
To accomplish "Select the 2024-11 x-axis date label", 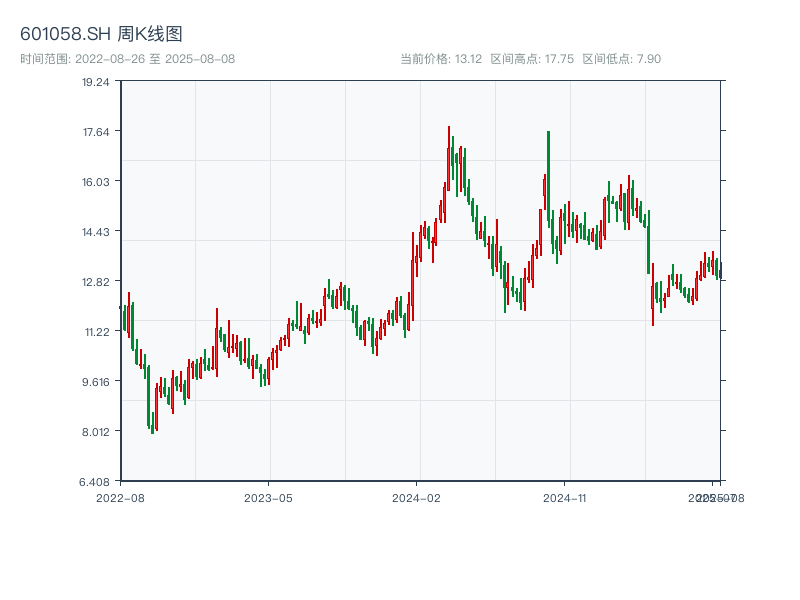I will (565, 497).
